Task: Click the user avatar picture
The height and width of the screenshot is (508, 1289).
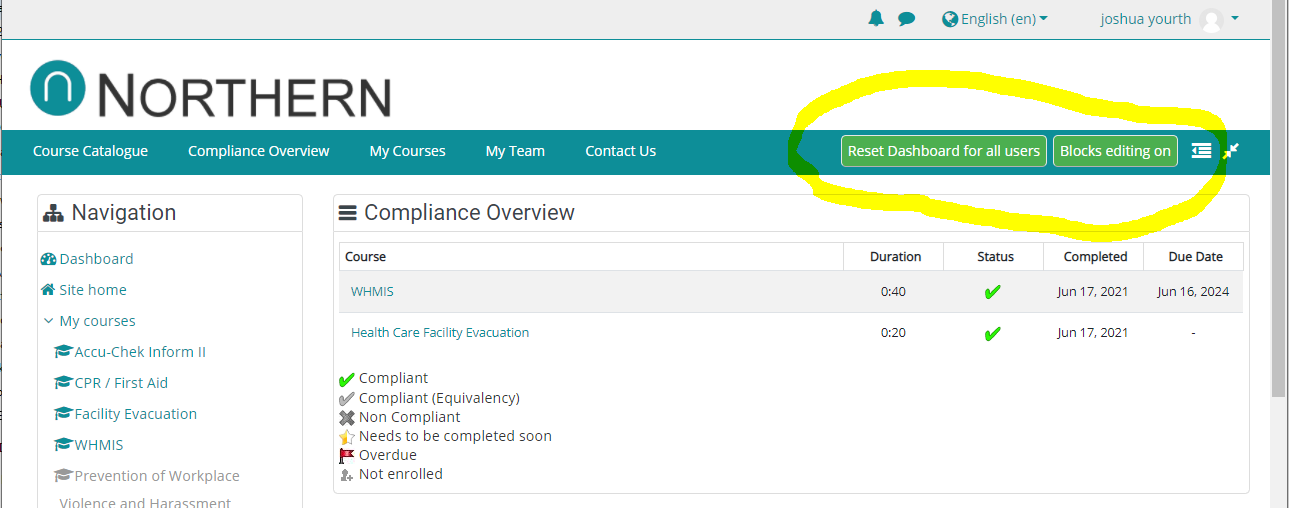Action: [x=1211, y=19]
